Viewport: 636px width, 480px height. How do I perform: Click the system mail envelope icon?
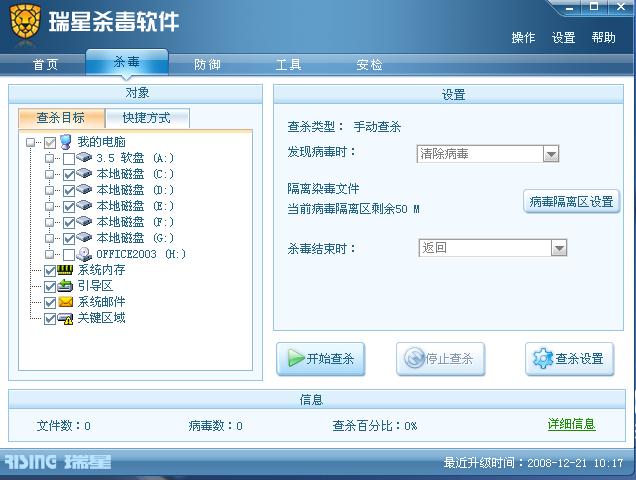click(x=65, y=302)
